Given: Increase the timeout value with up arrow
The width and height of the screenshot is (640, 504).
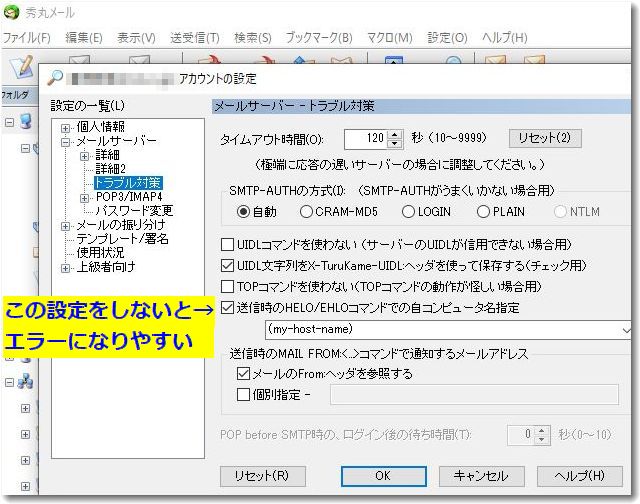Looking at the screenshot, I should tap(395, 135).
